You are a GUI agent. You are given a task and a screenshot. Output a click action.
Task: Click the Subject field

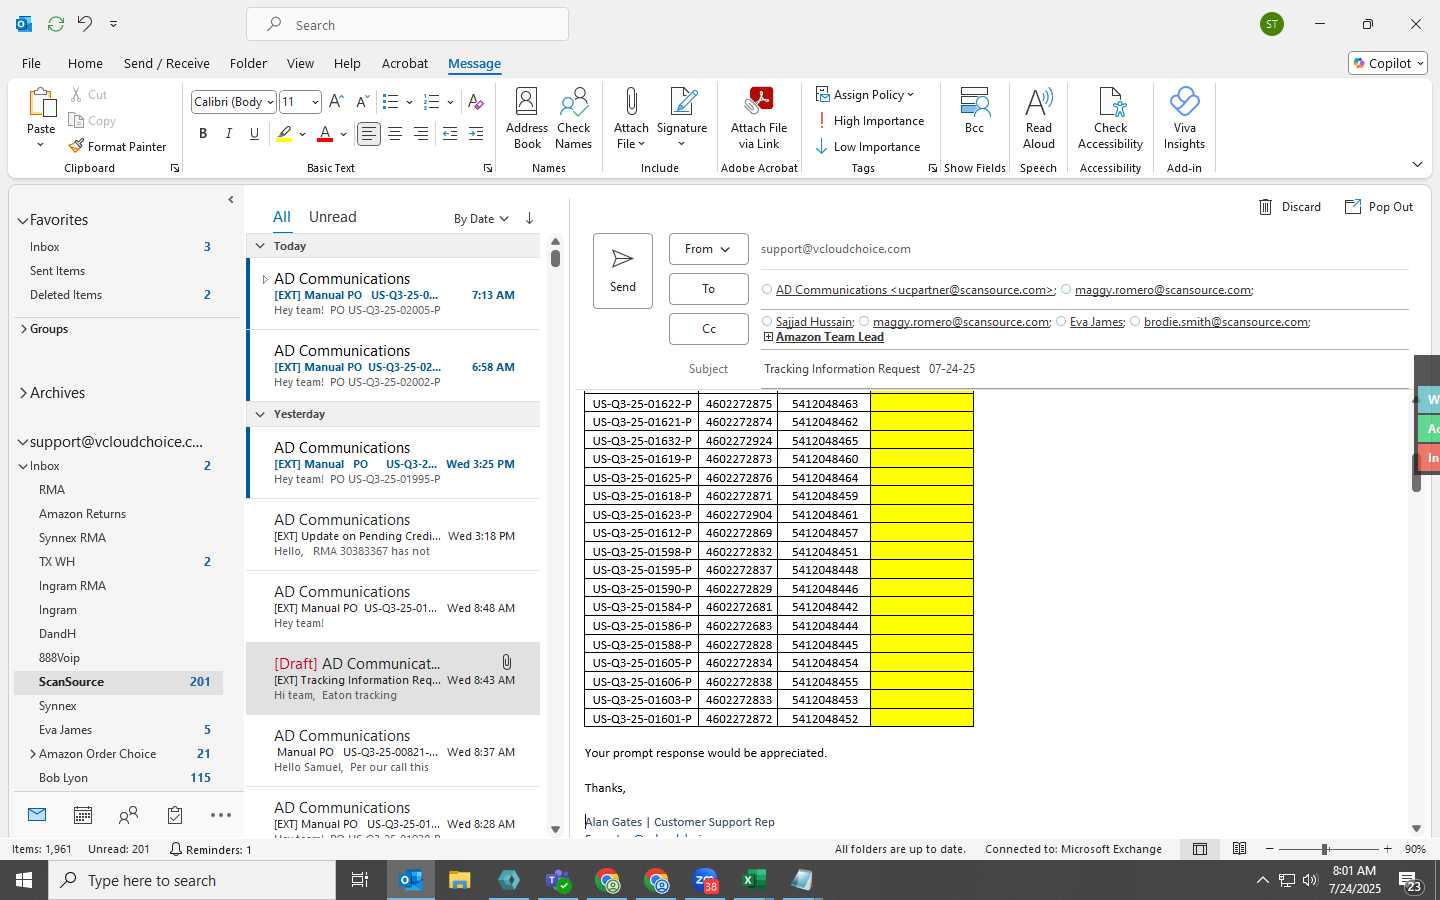point(1085,369)
